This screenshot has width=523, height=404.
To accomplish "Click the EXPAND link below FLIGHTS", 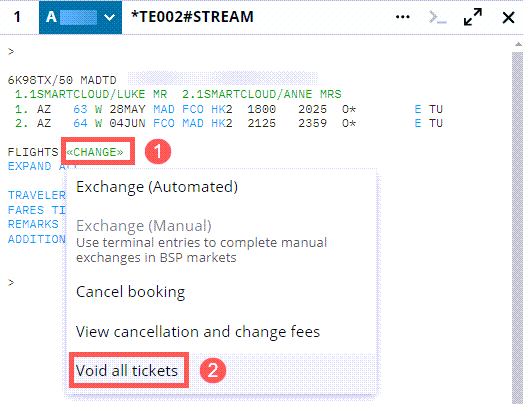I will point(30,166).
